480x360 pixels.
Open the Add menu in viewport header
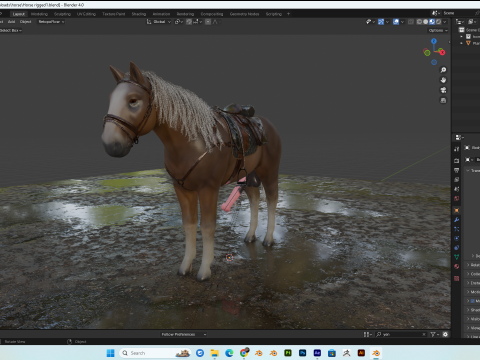[11, 22]
